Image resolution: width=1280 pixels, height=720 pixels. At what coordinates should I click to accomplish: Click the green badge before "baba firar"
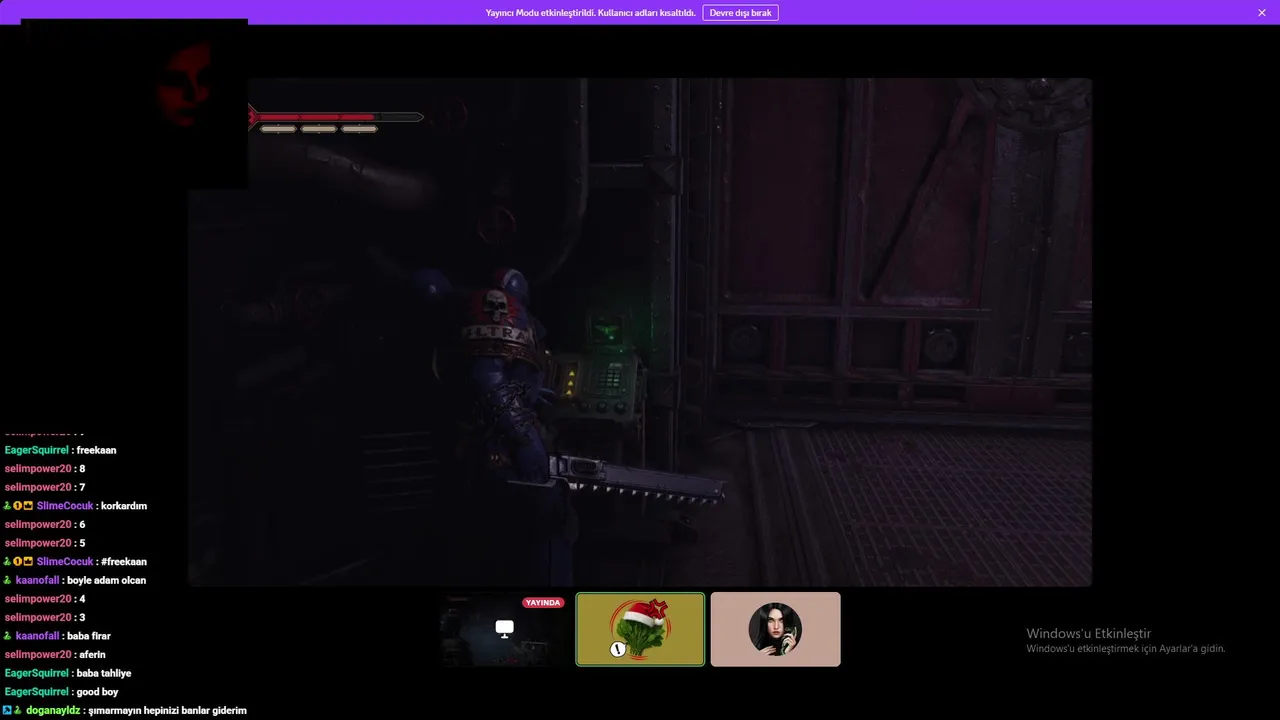coord(7,636)
